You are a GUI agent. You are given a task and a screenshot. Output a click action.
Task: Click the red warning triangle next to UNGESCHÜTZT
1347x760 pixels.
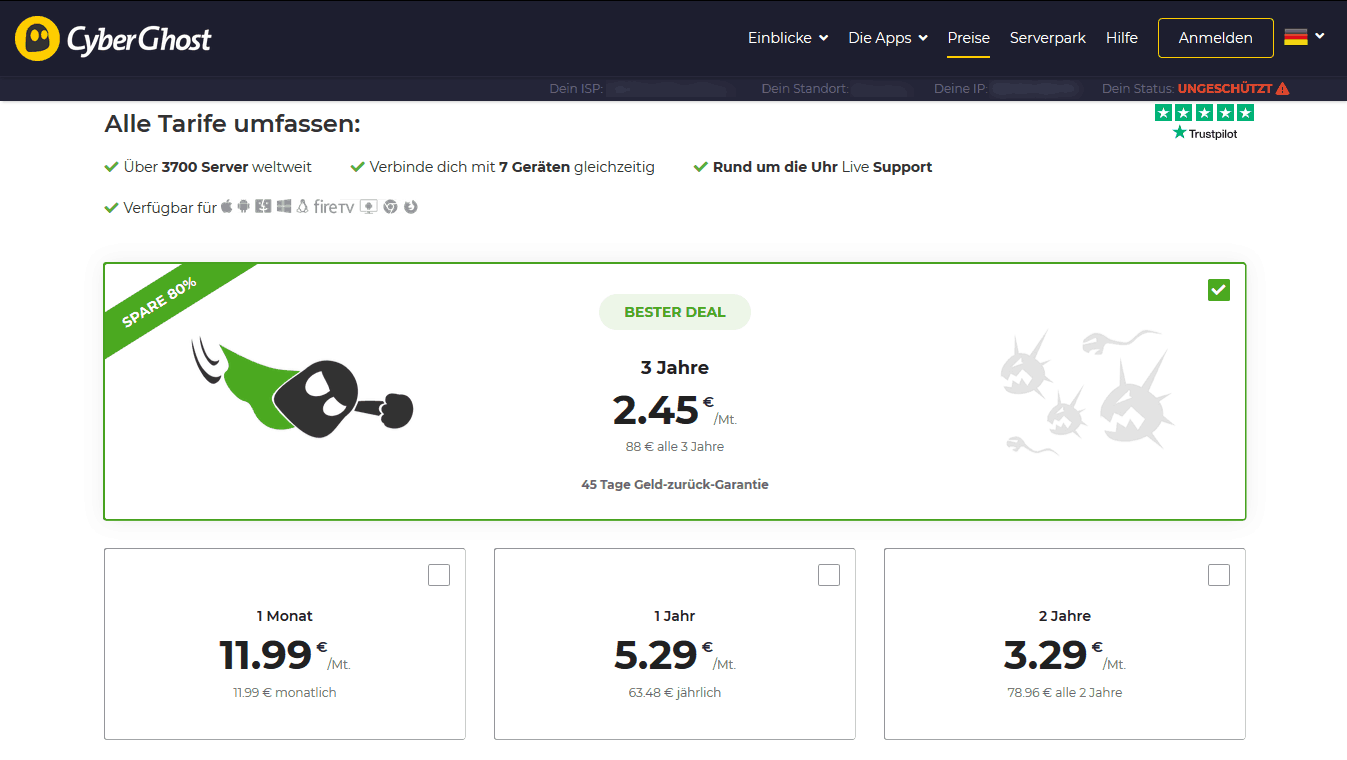pyautogui.click(x=1283, y=89)
